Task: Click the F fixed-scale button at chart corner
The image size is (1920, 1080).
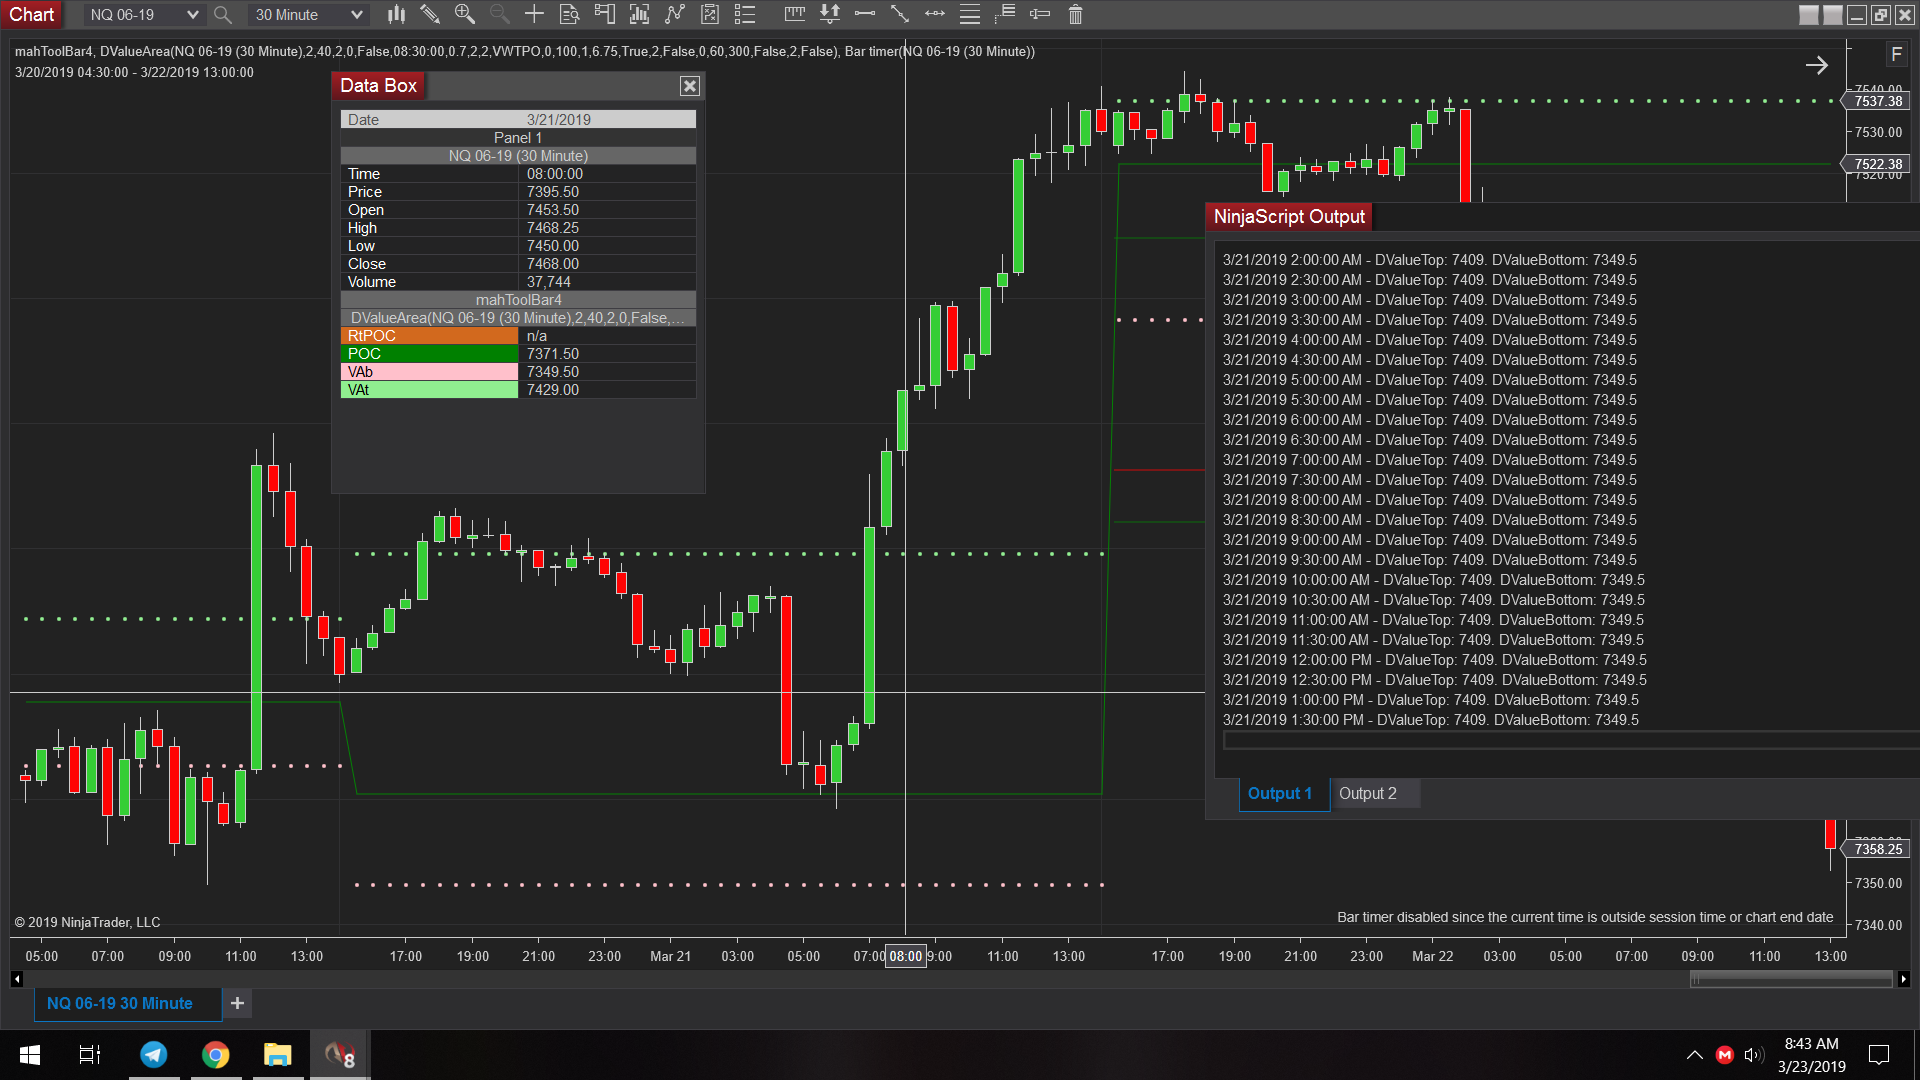Action: [x=1895, y=55]
